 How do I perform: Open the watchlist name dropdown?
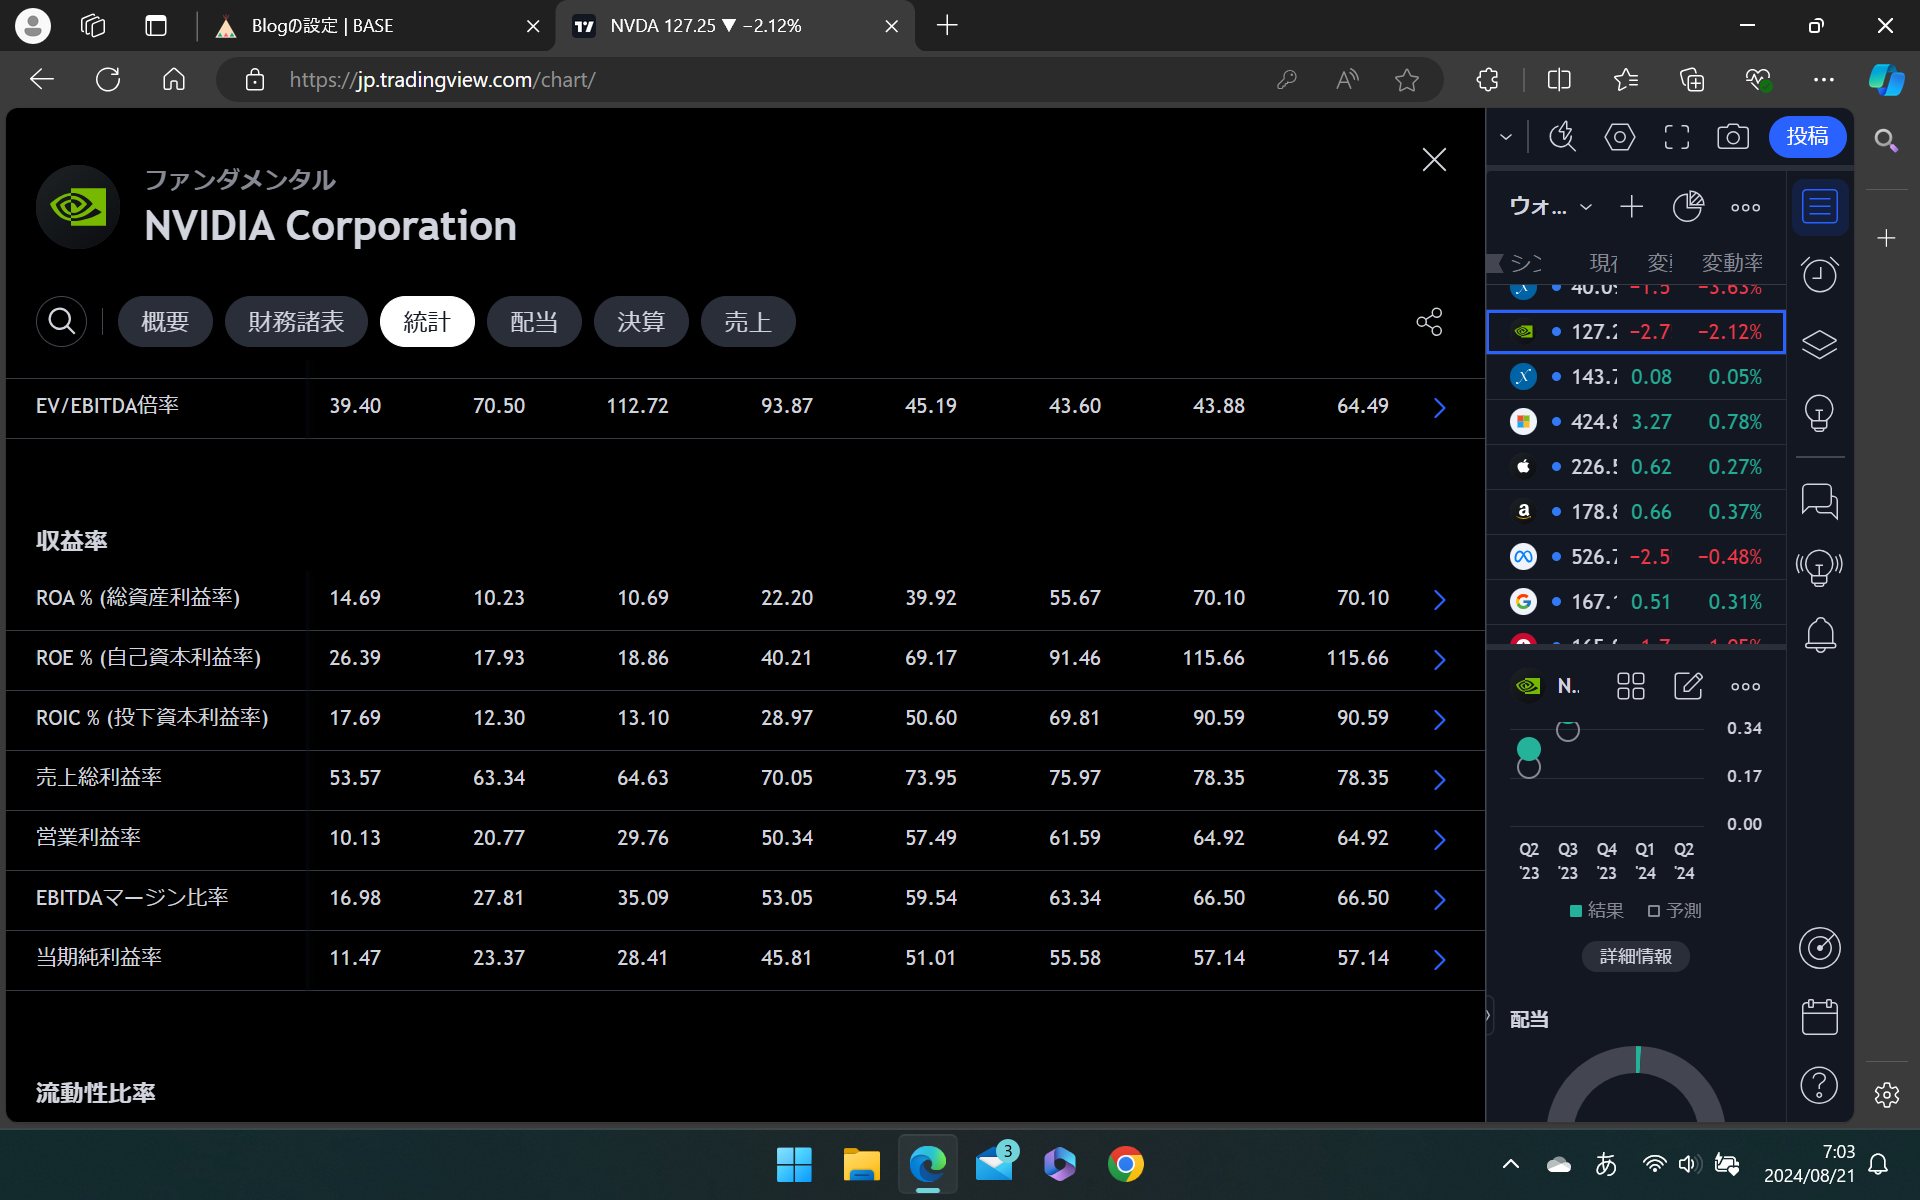tap(1550, 207)
